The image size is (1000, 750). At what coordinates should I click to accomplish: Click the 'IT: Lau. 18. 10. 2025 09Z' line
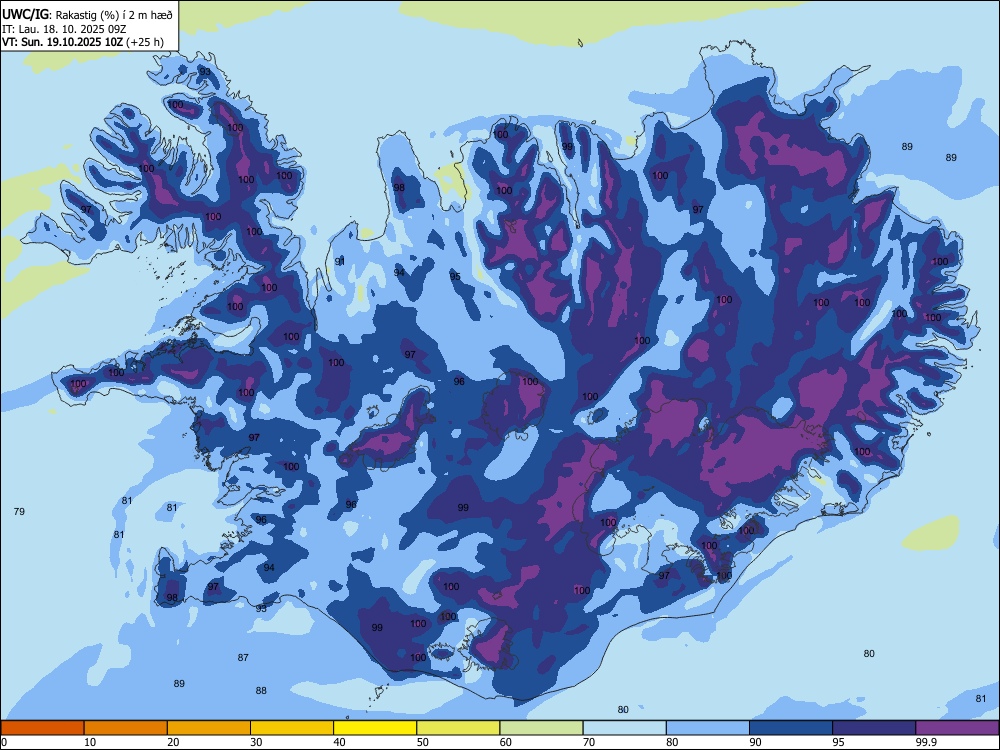coord(64,29)
